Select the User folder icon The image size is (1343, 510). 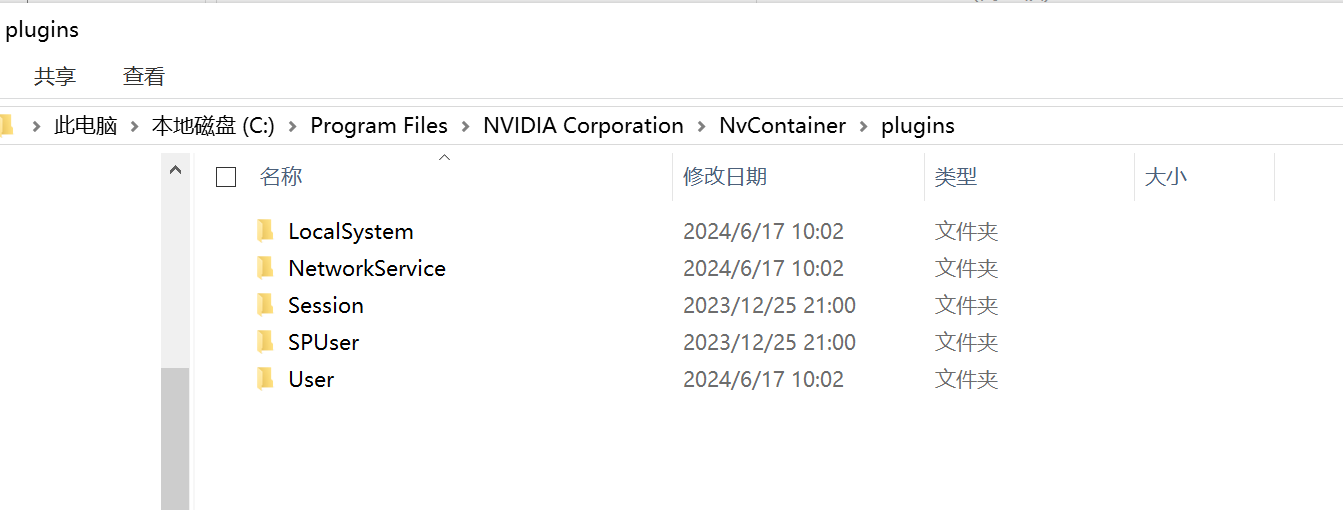tap(265, 379)
